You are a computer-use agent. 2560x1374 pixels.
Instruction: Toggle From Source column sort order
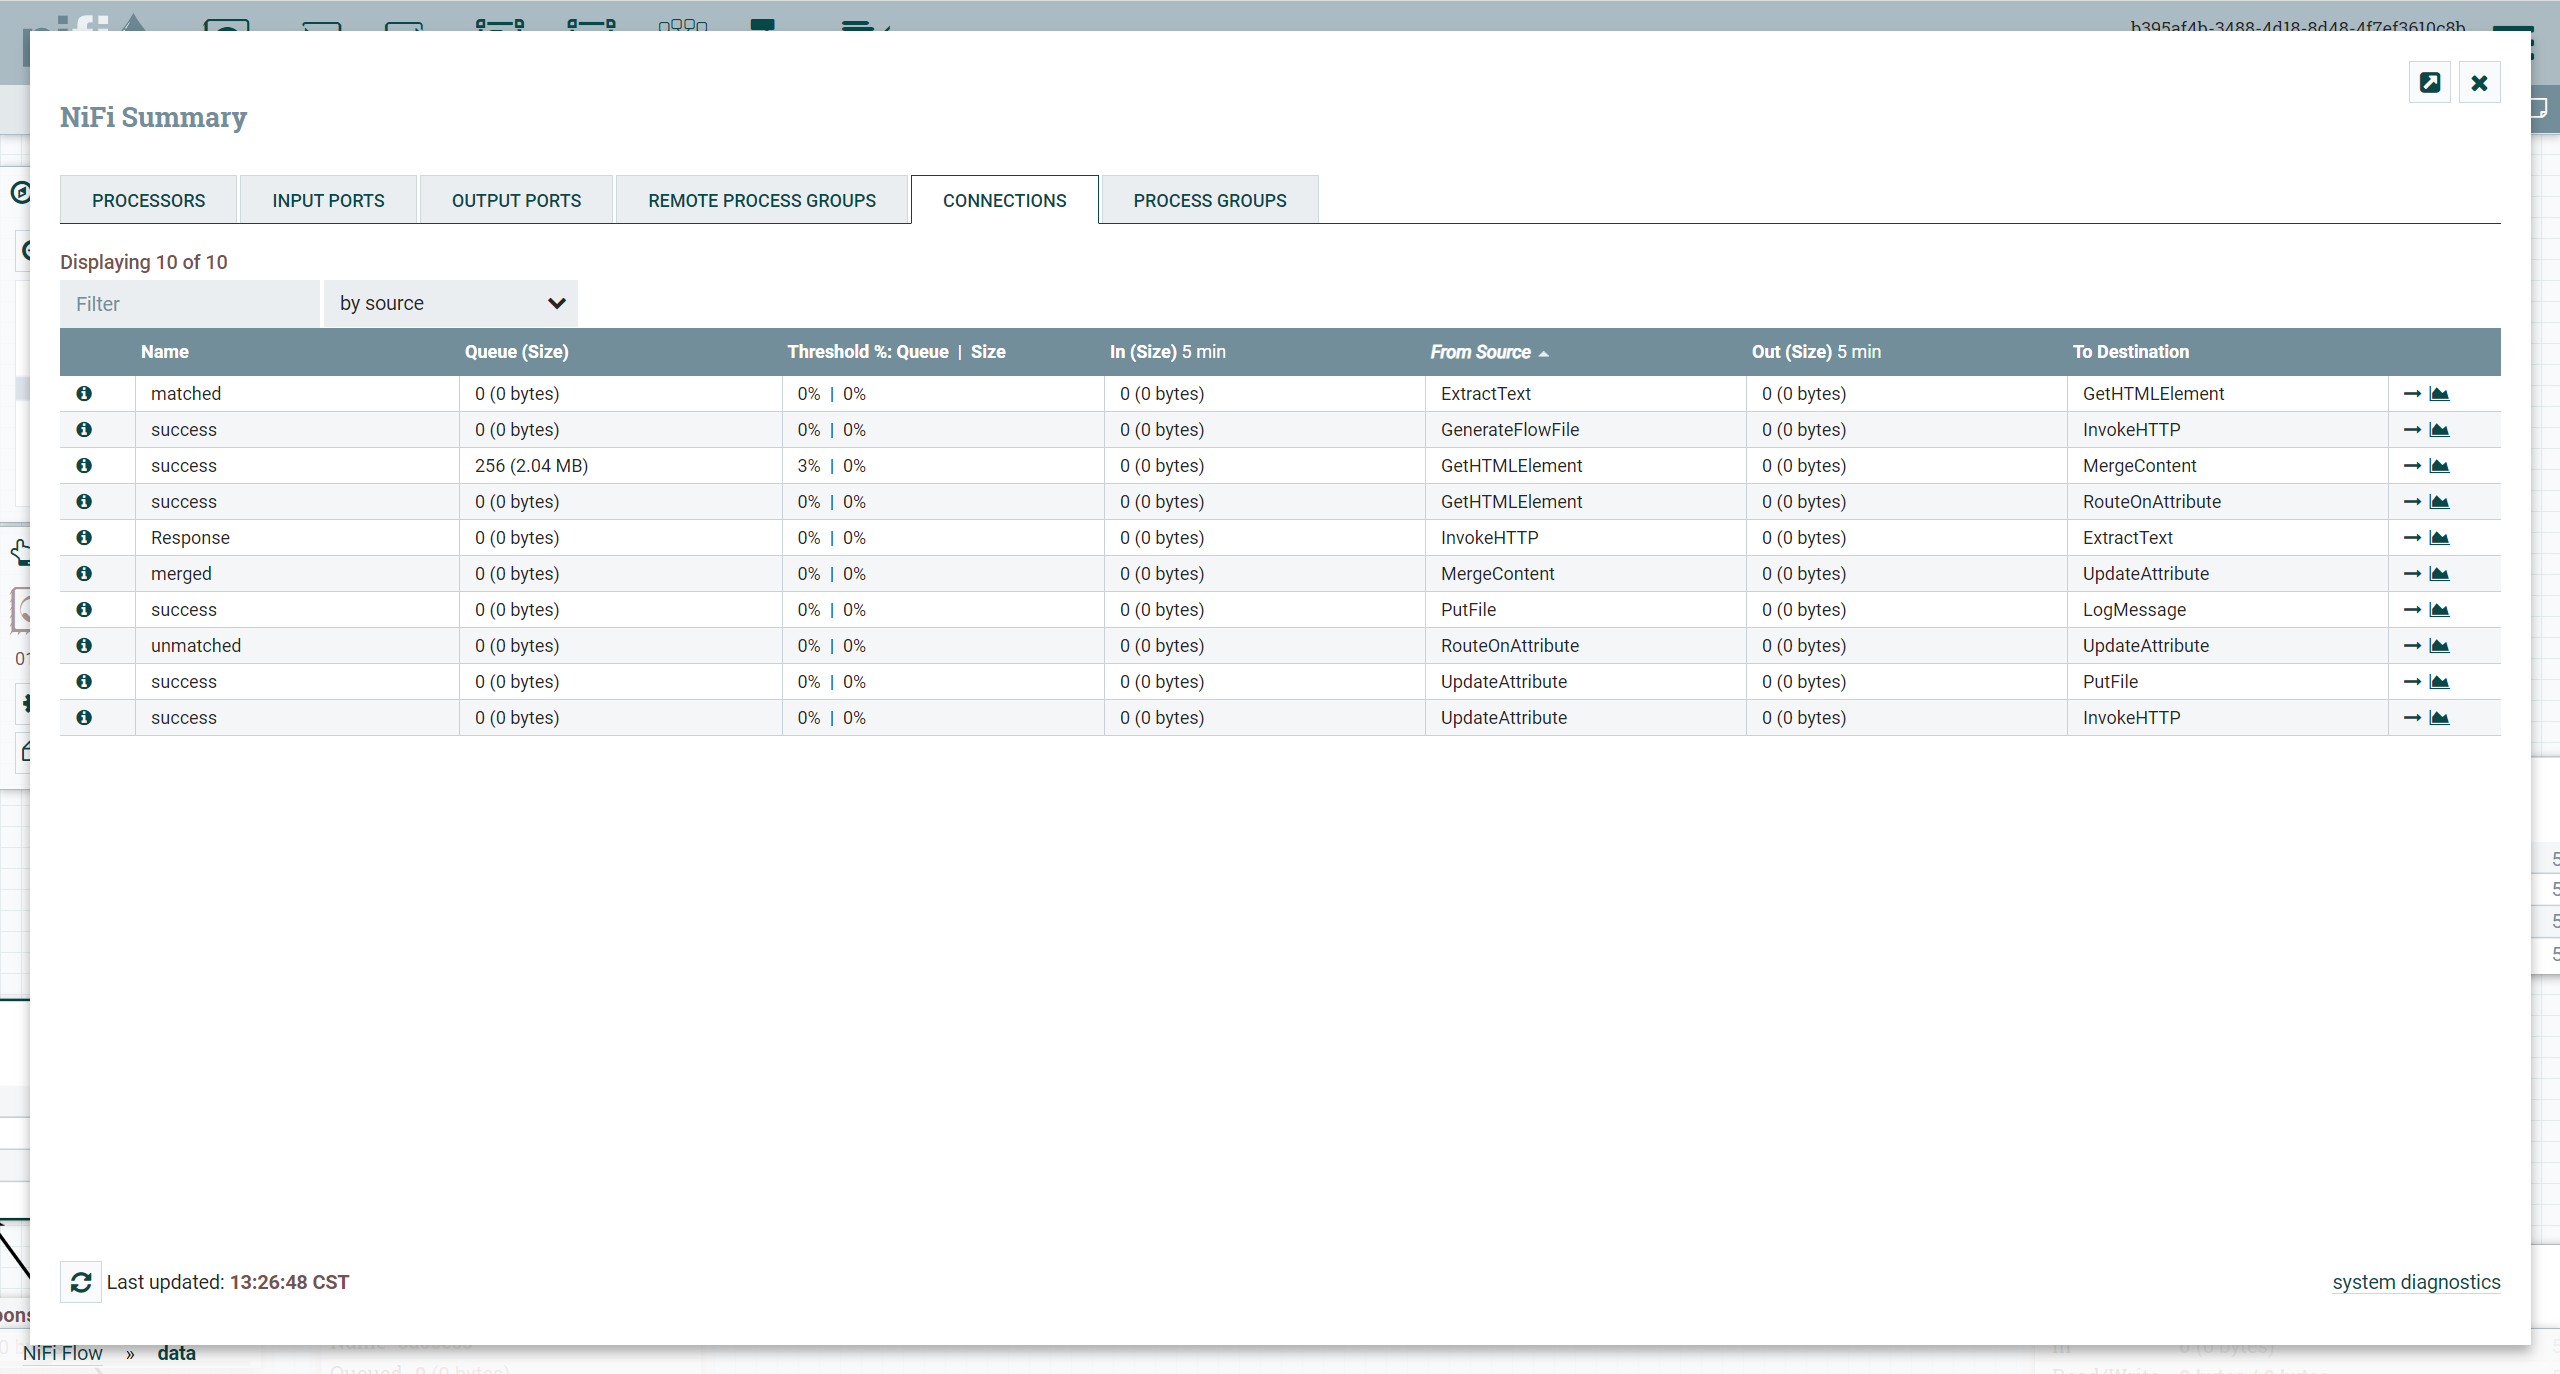coord(1488,352)
